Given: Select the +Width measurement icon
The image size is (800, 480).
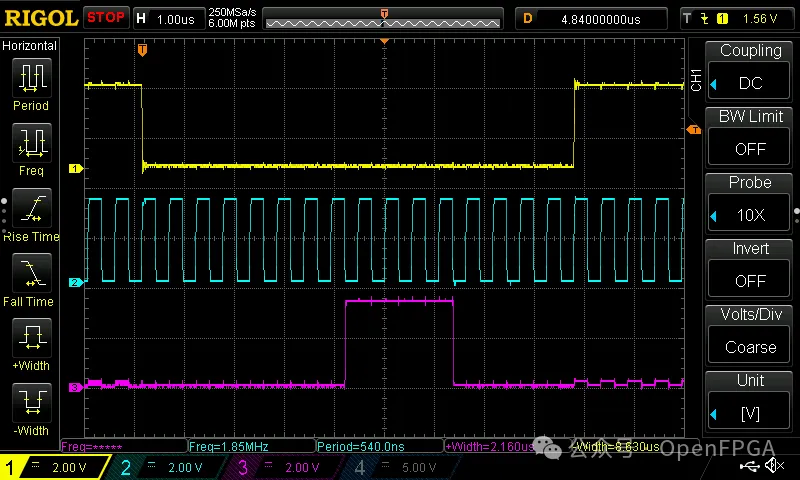Looking at the screenshot, I should tap(32, 338).
